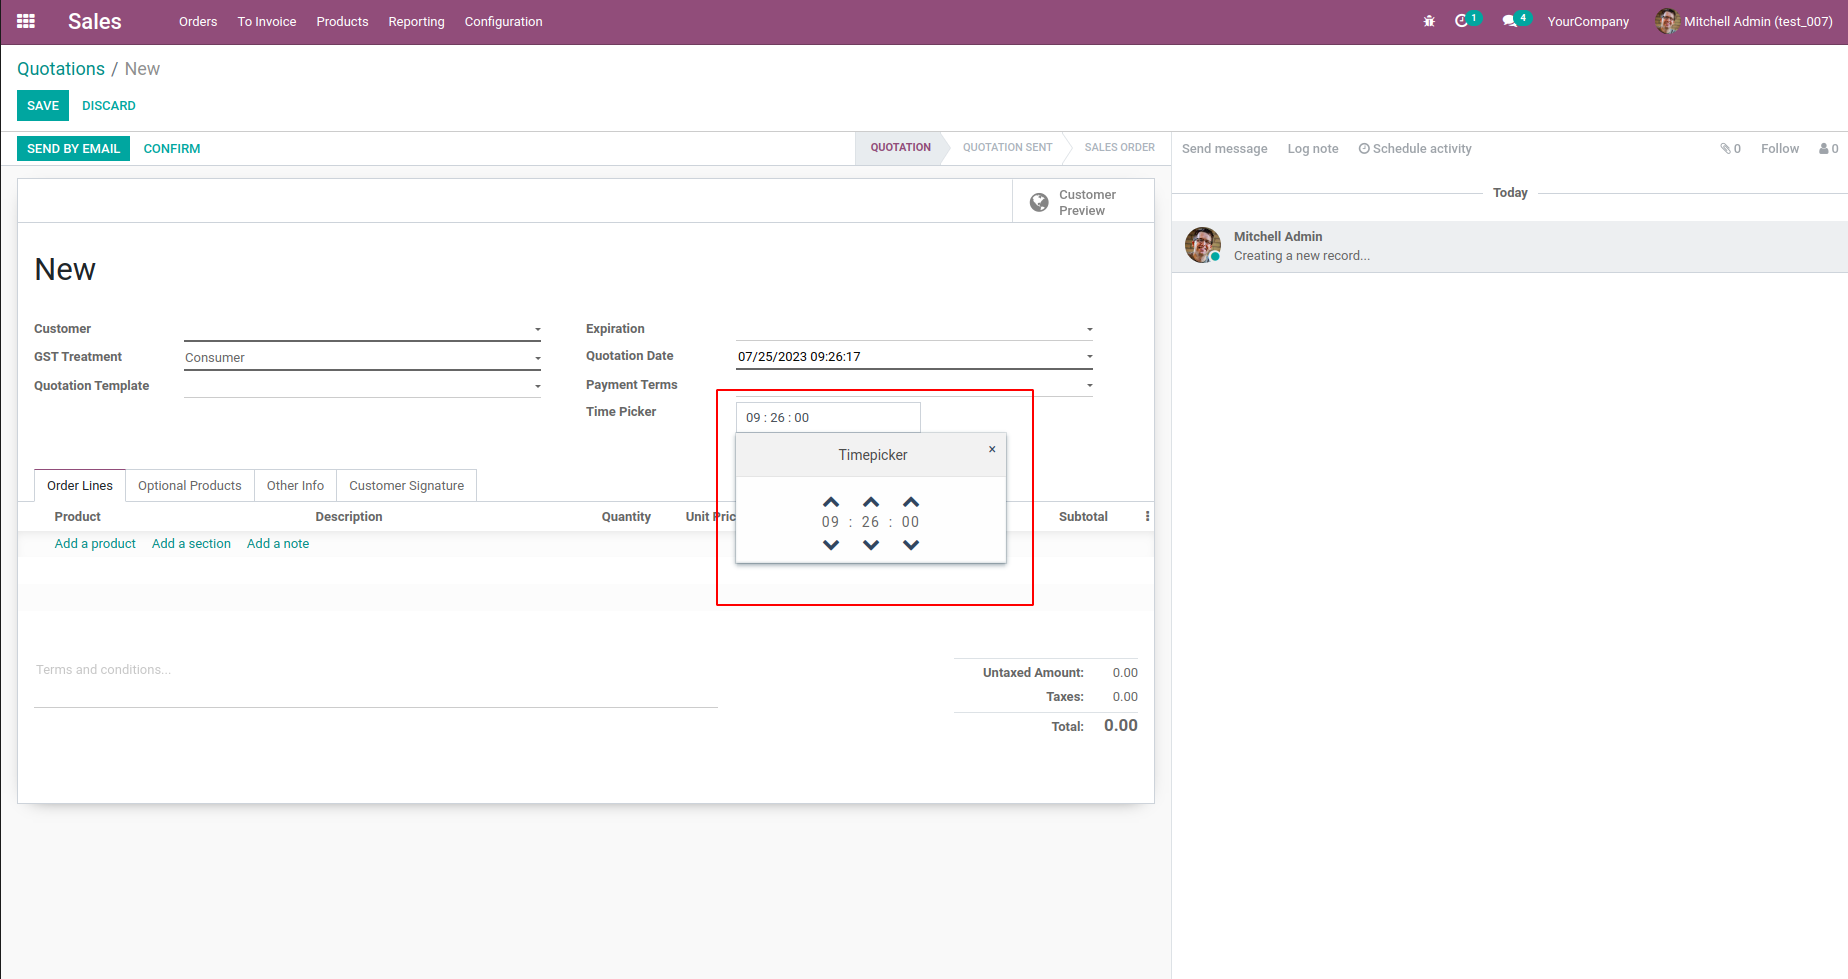Click the Customer Preview button
1848x979 pixels.
tap(1083, 202)
